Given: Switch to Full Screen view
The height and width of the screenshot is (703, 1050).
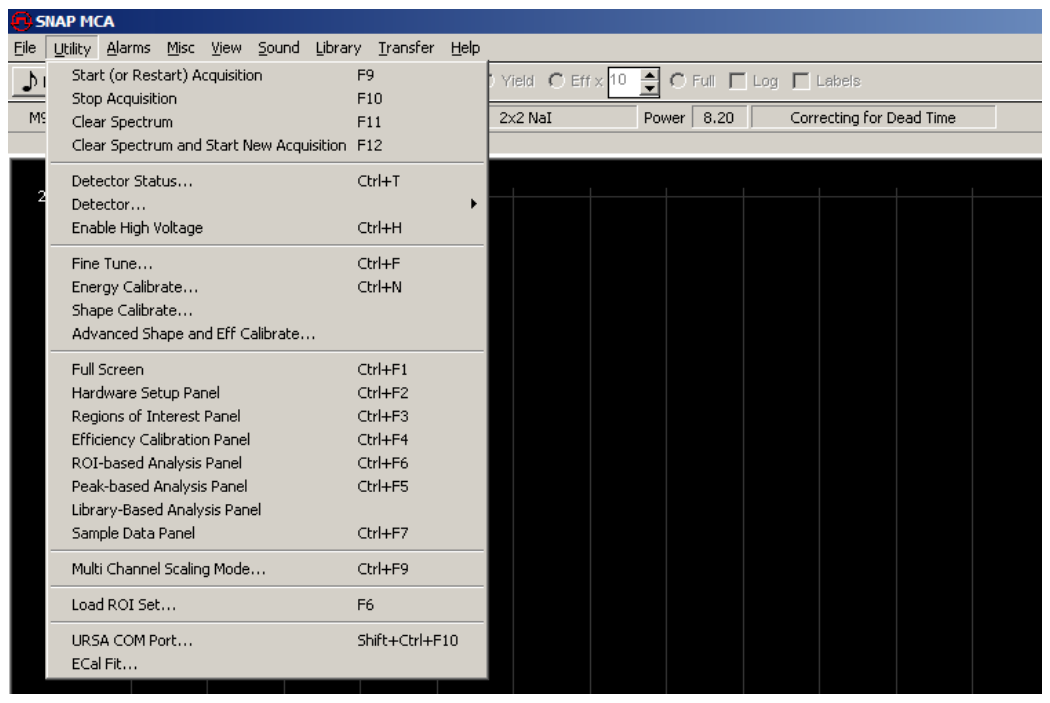Looking at the screenshot, I should [267, 369].
